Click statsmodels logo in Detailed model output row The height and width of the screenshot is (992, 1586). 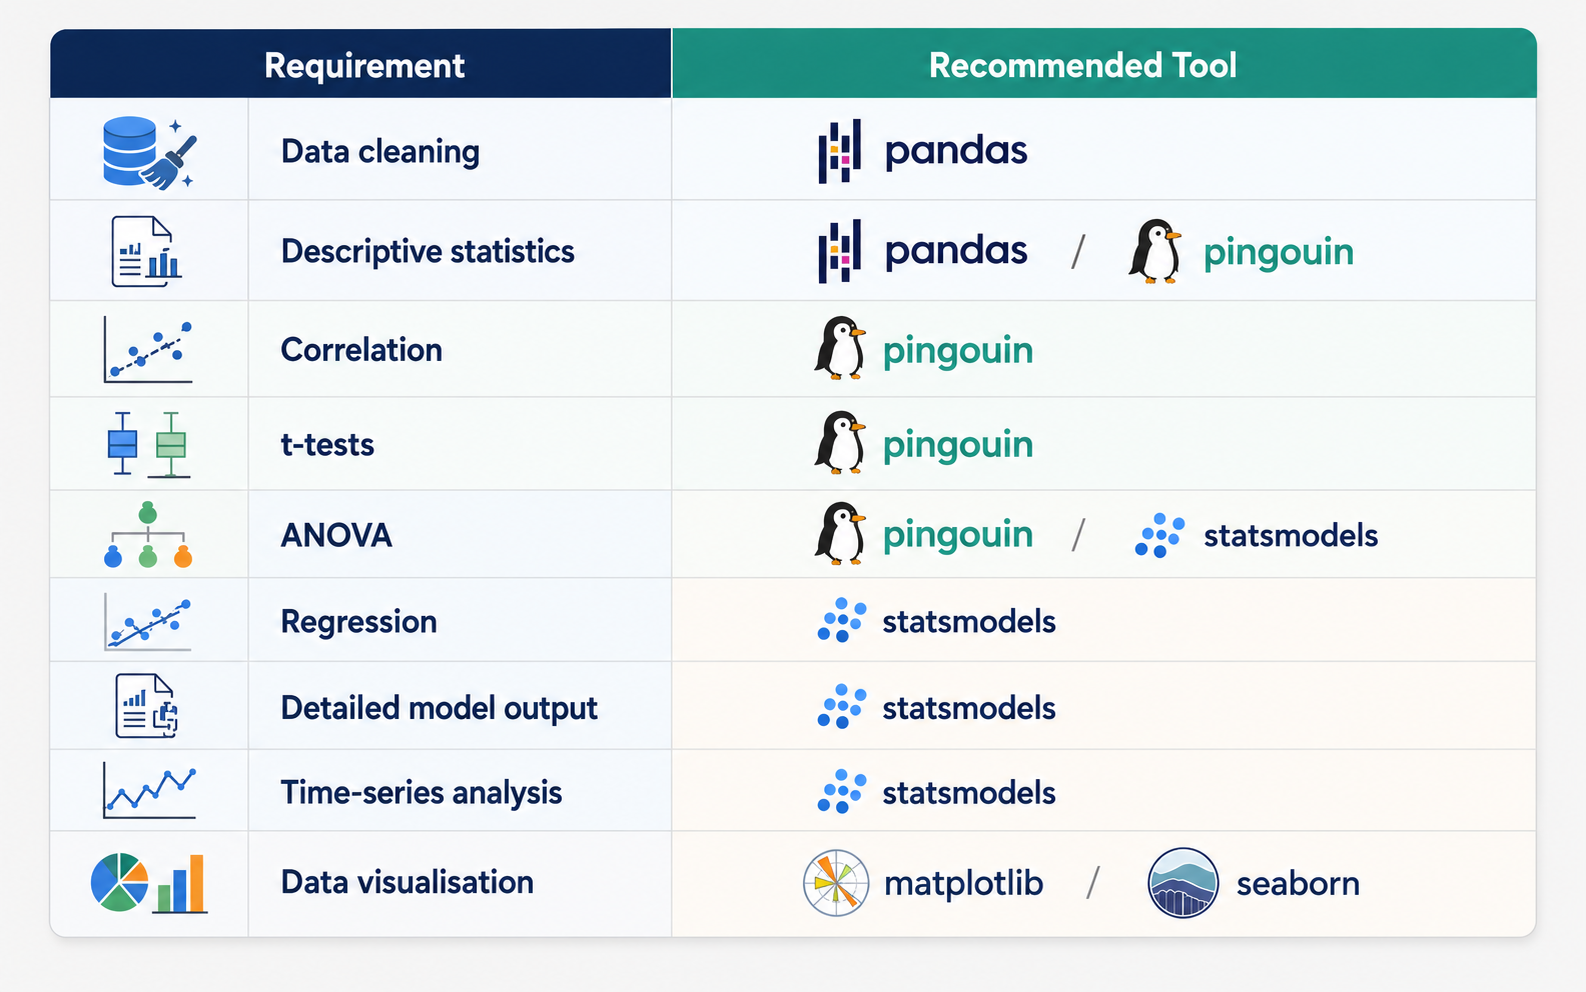pyautogui.click(x=842, y=707)
